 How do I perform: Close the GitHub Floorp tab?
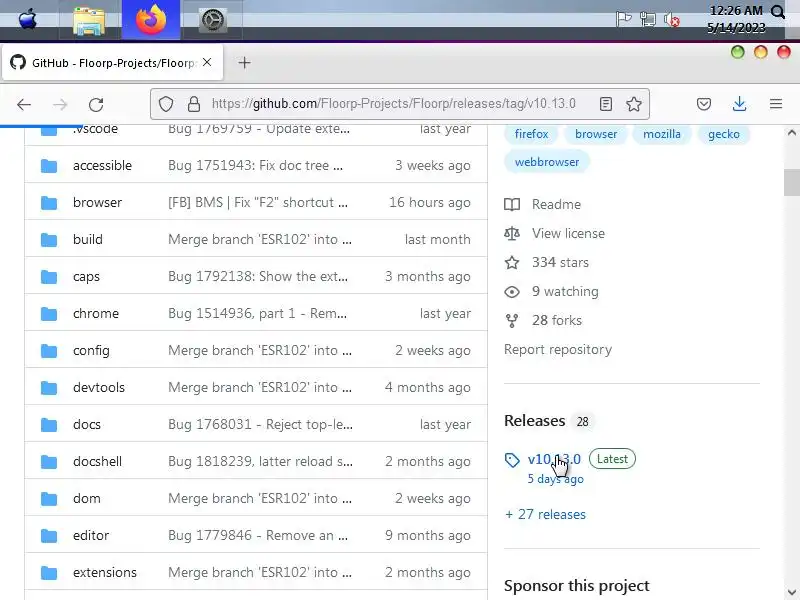tap(207, 62)
